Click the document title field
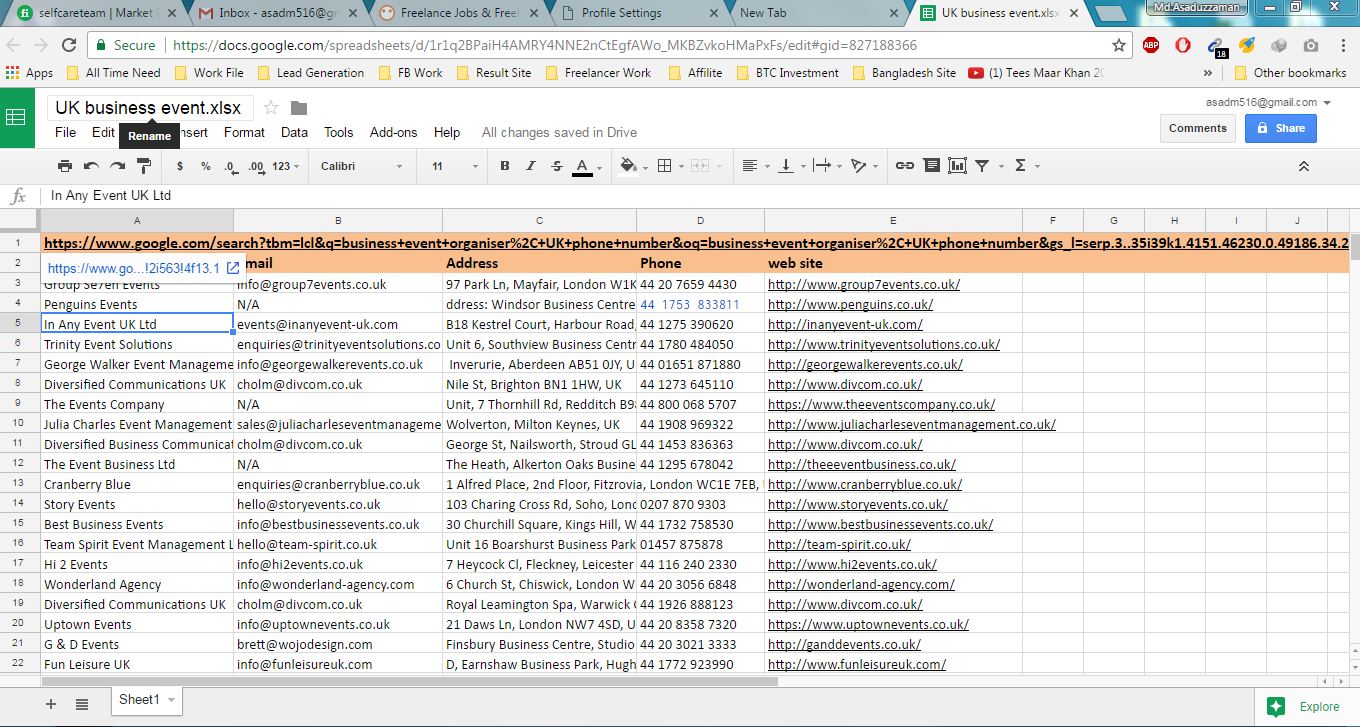Screen dimensions: 1360x727 [149, 108]
